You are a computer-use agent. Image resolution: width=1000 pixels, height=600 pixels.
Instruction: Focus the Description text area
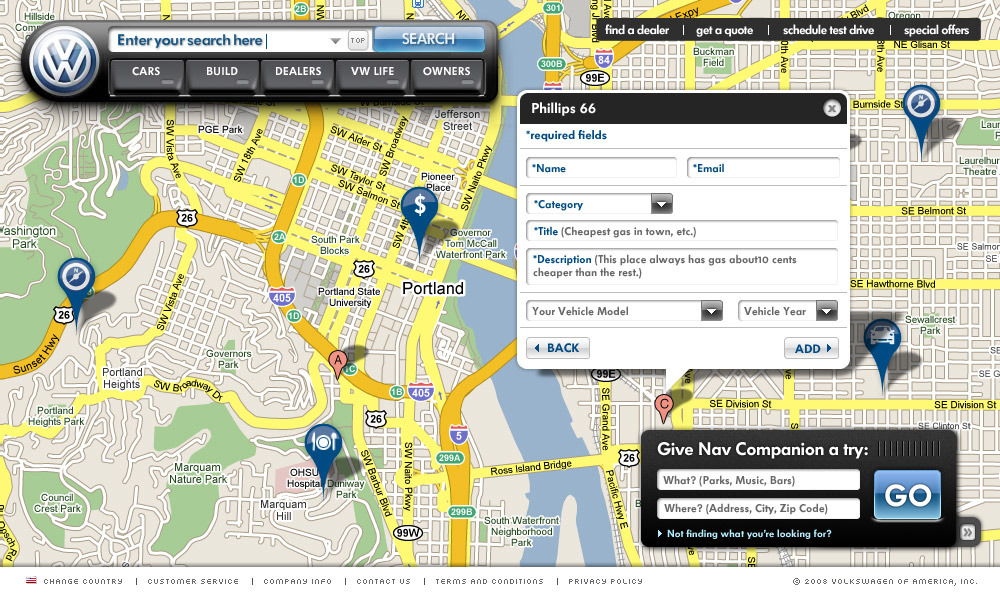click(682, 266)
